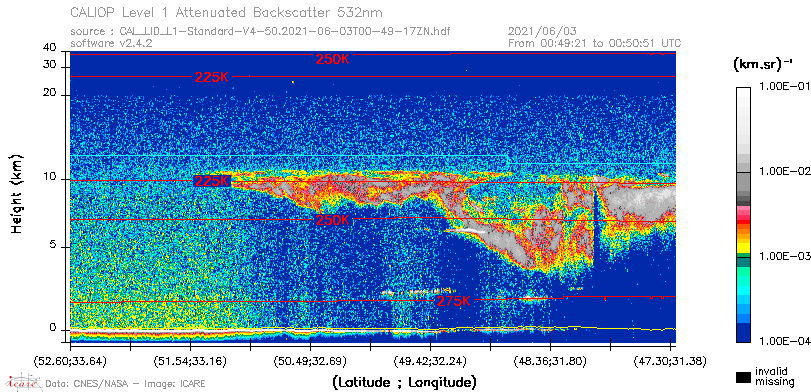Click the 0 km height tick label

pos(52,327)
